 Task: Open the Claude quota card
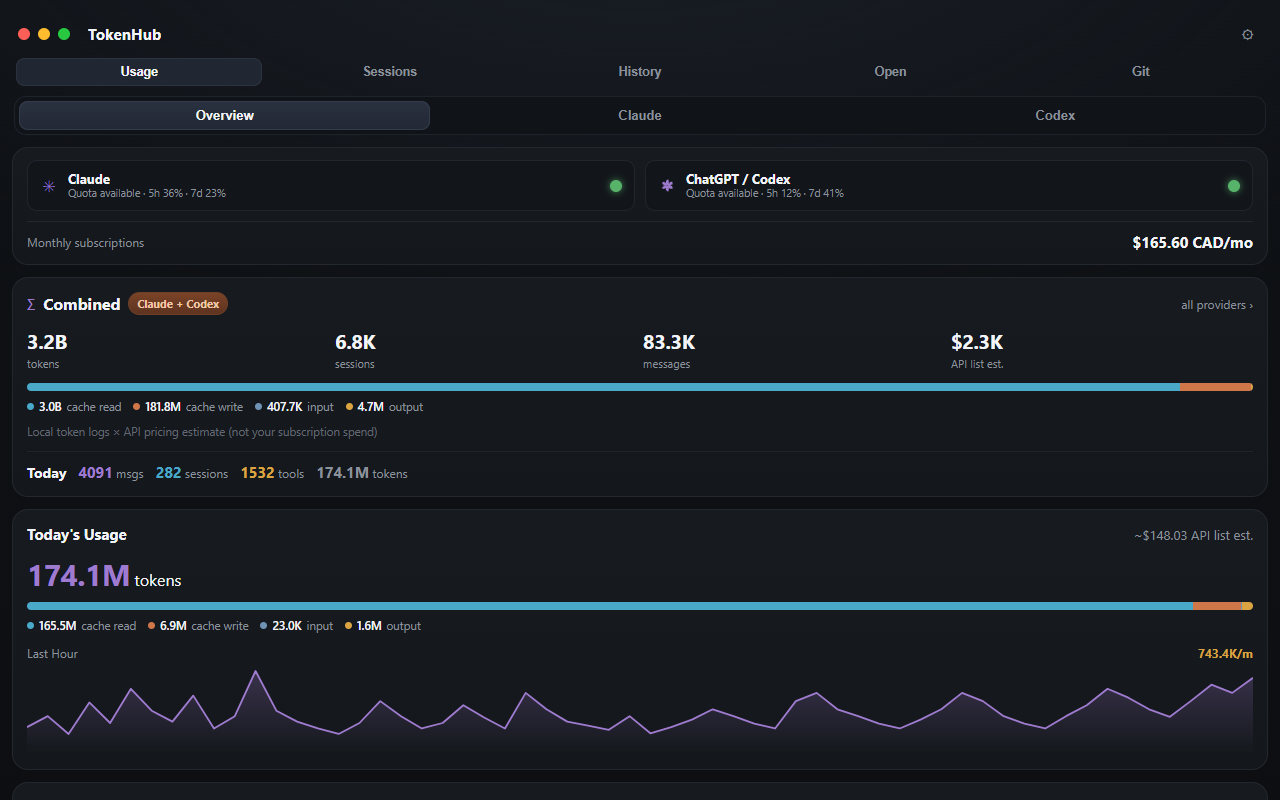click(331, 186)
